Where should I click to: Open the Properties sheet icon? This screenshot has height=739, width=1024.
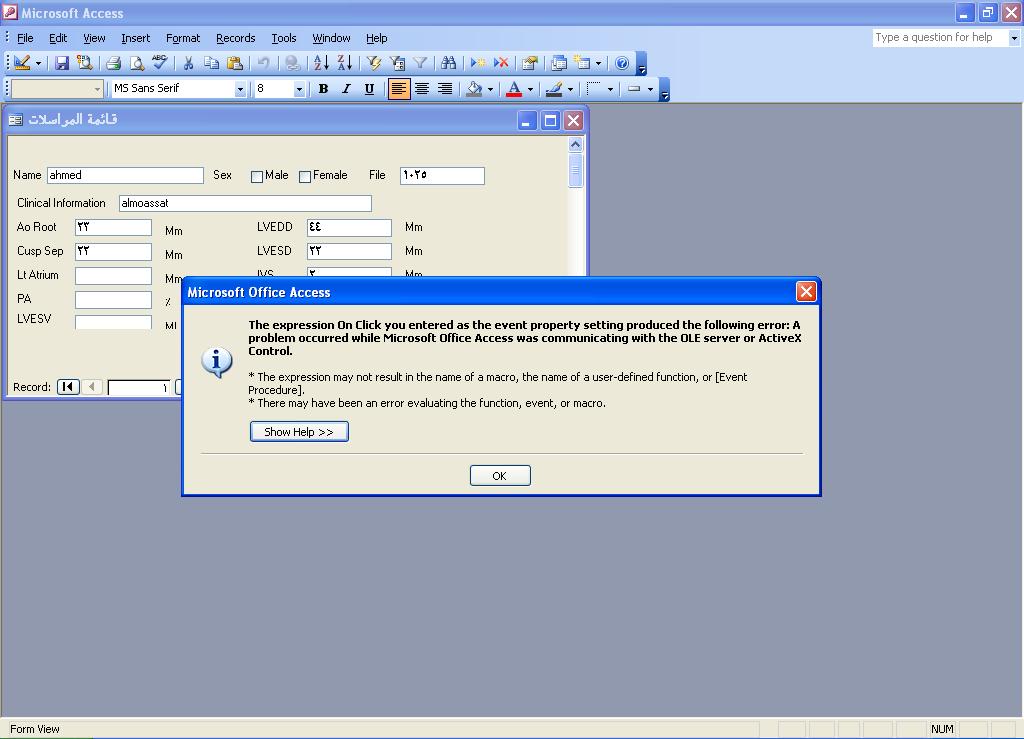pos(530,63)
